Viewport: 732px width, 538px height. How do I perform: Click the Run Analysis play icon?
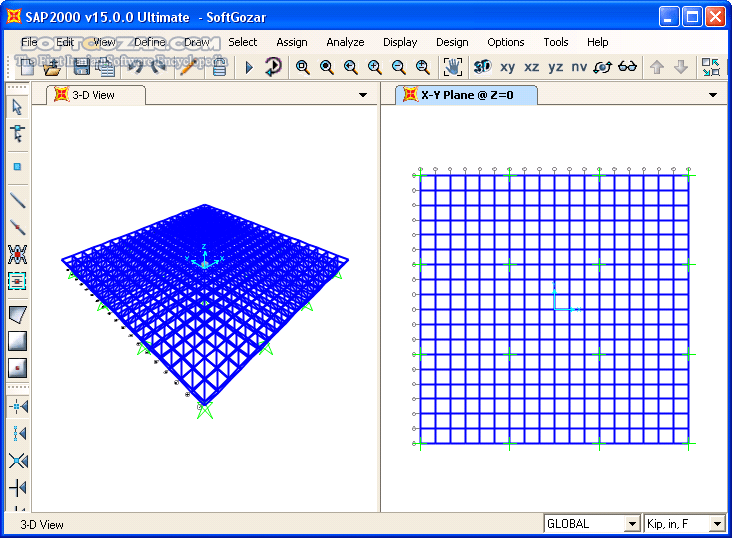[249, 67]
